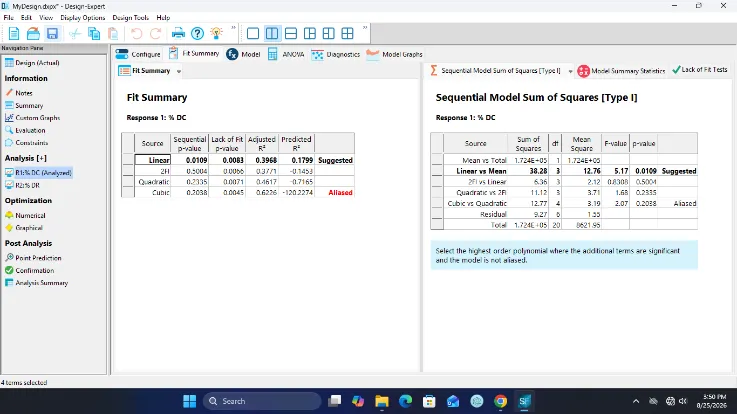Screen dimensions: 737x414
Task: Switch to the Fit Summary tab
Action: click(194, 54)
